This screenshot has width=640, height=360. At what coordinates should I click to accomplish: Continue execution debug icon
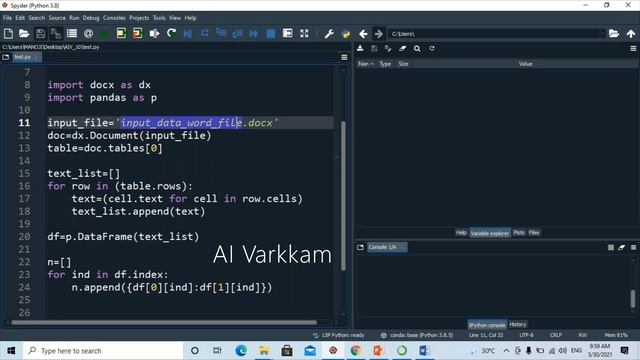coord(254,33)
